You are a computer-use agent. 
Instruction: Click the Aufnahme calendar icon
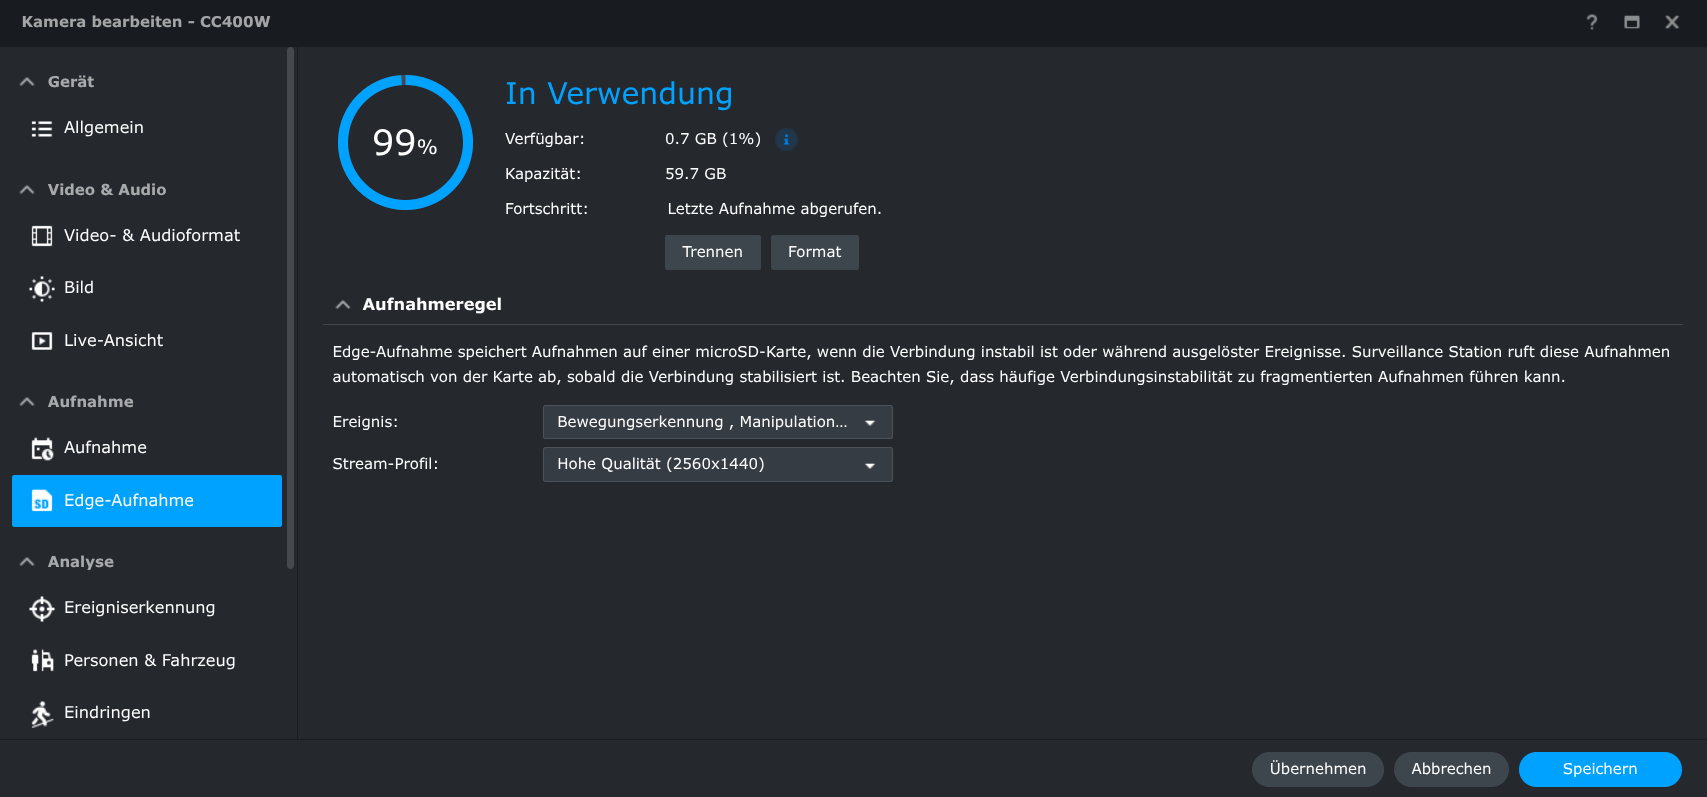pos(41,448)
